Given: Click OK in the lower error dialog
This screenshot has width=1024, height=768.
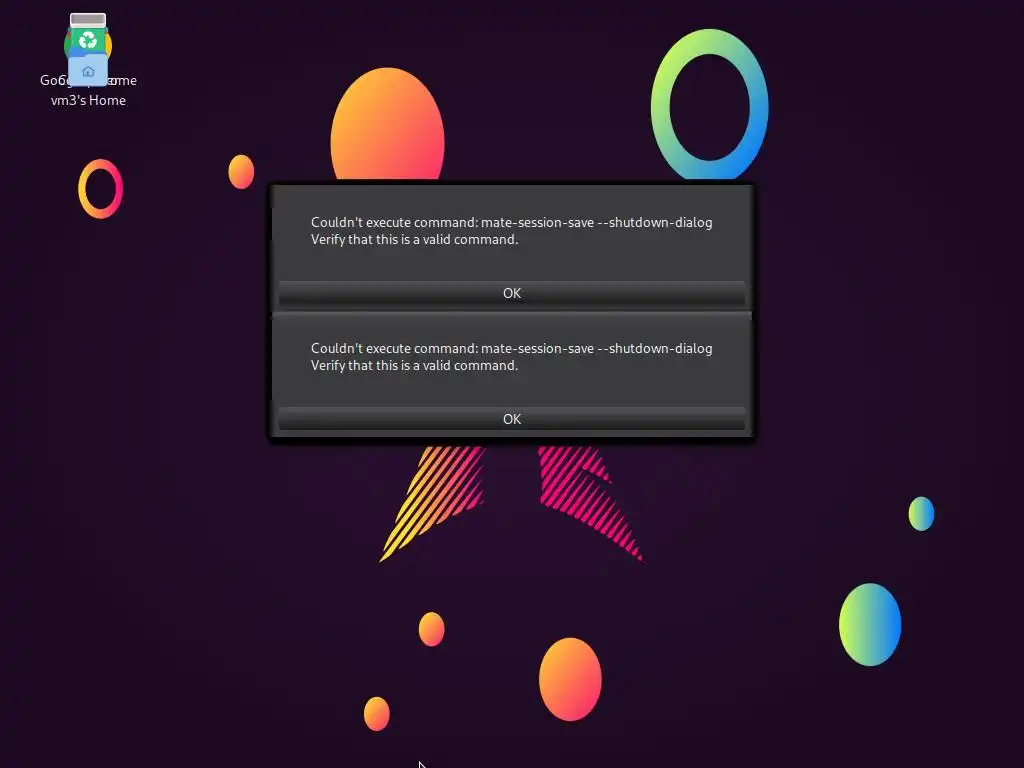Looking at the screenshot, I should coord(511,419).
